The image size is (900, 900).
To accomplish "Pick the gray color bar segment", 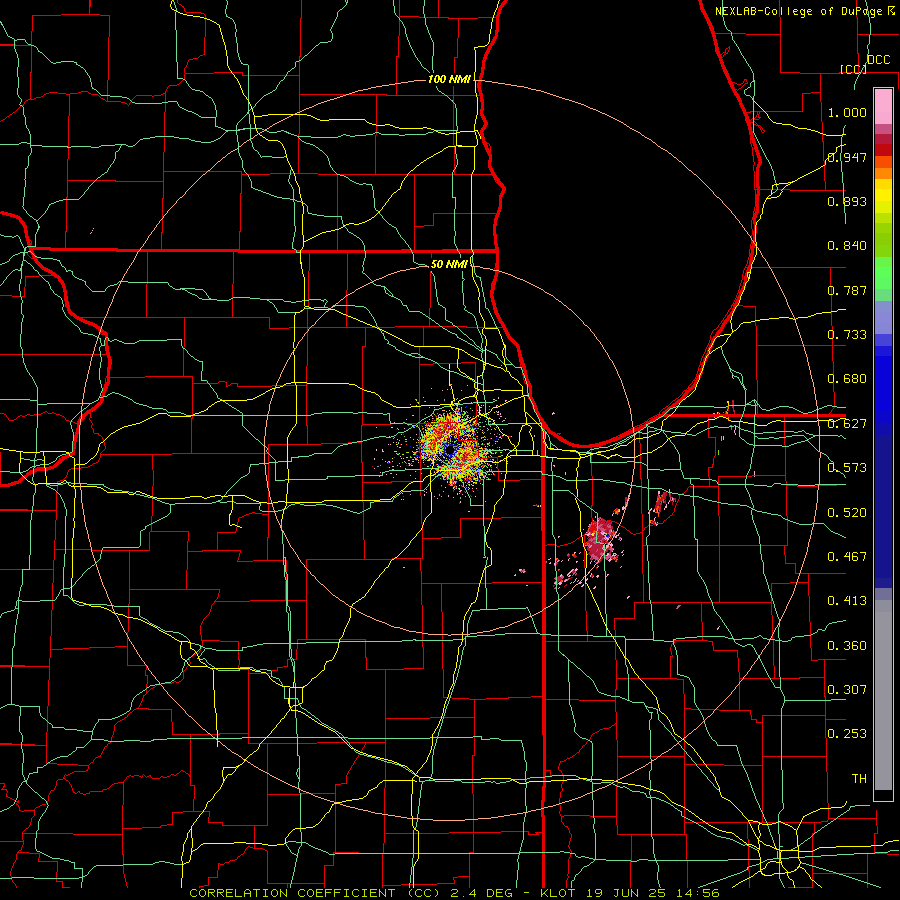I will 883,695.
